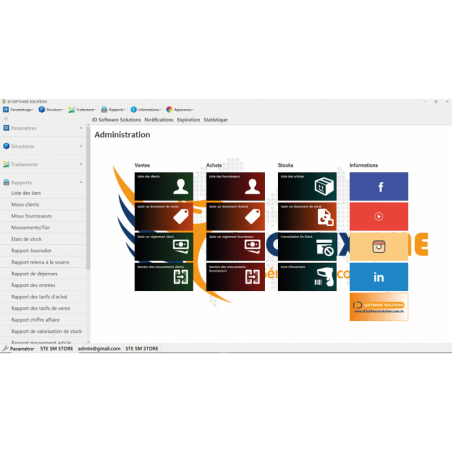Expand the Structures sidebar section
This screenshot has width=452, height=452.
tap(43, 146)
